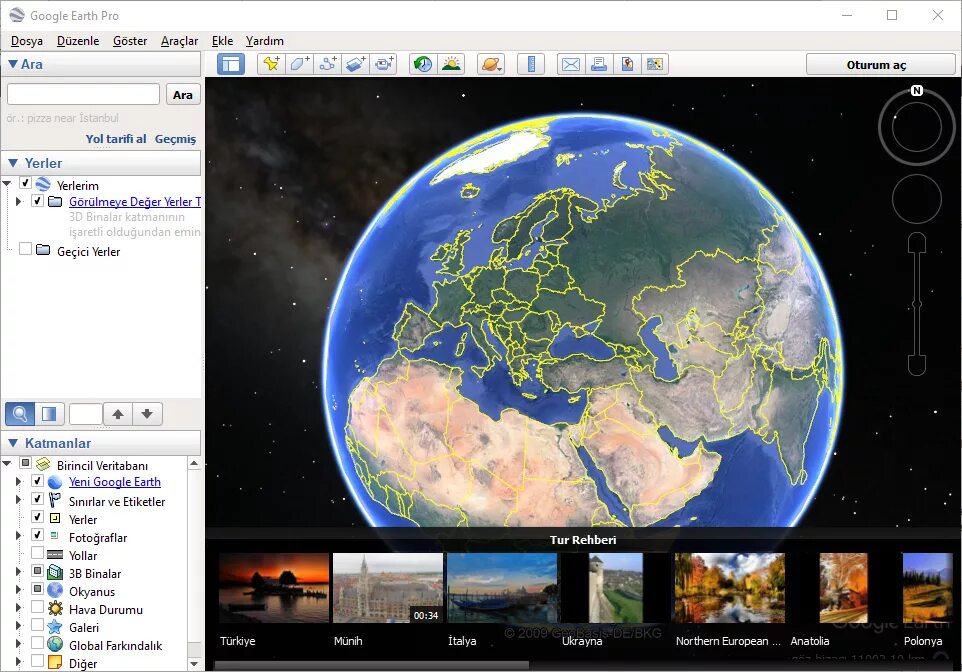Enable the Hava Durumu layer checkbox

37,607
